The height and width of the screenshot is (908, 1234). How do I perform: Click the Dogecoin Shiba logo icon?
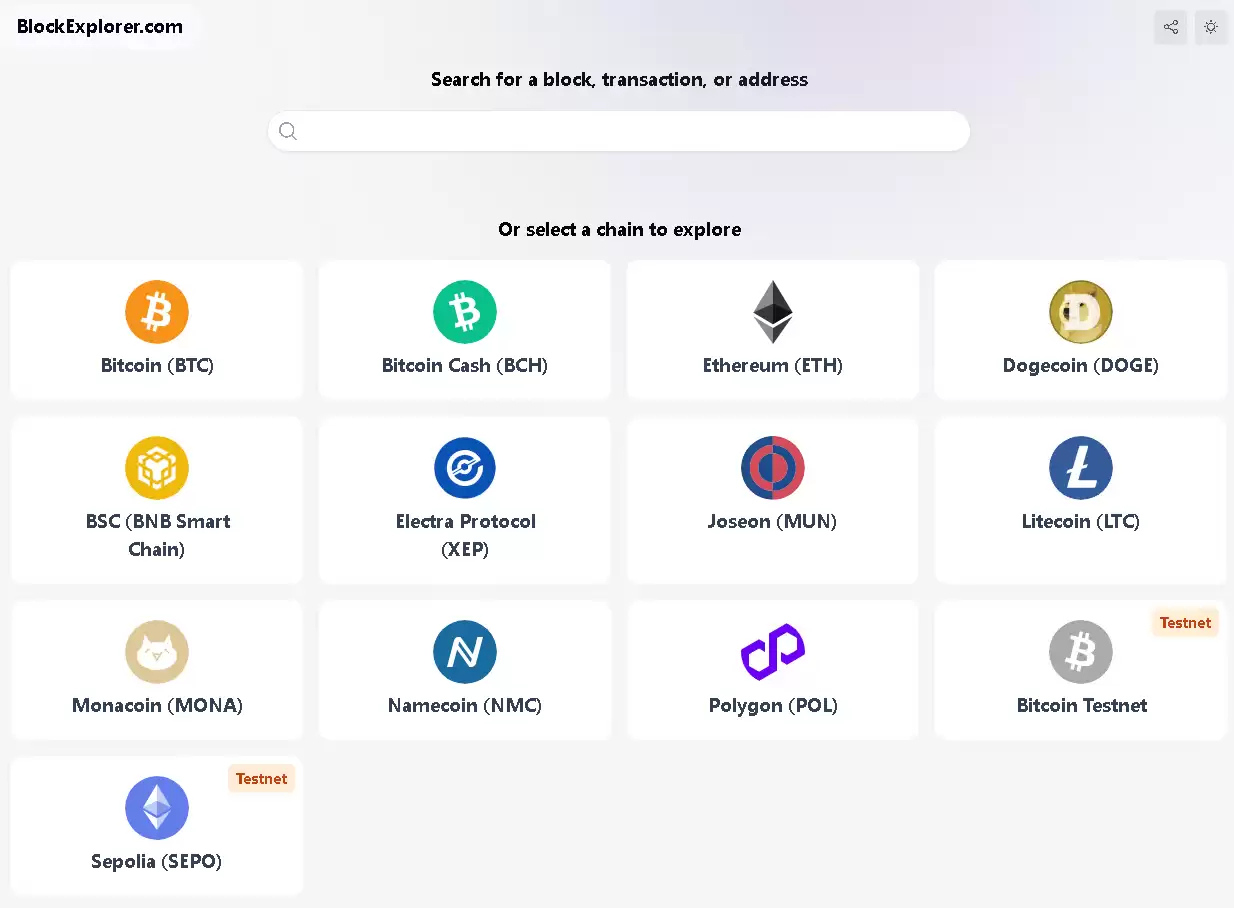pyautogui.click(x=1081, y=312)
